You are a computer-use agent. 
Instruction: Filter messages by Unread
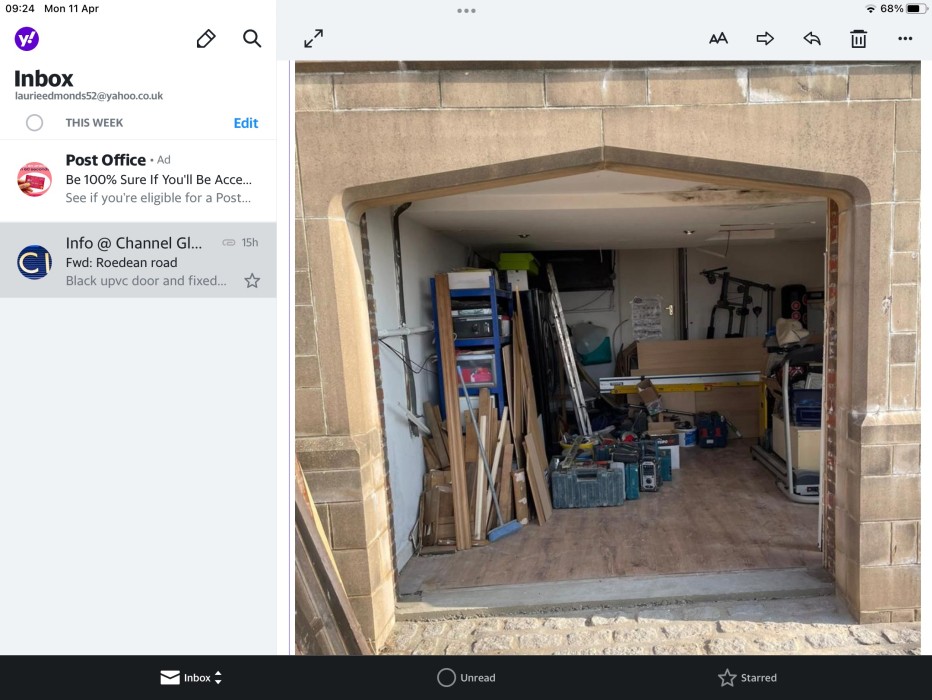click(466, 677)
